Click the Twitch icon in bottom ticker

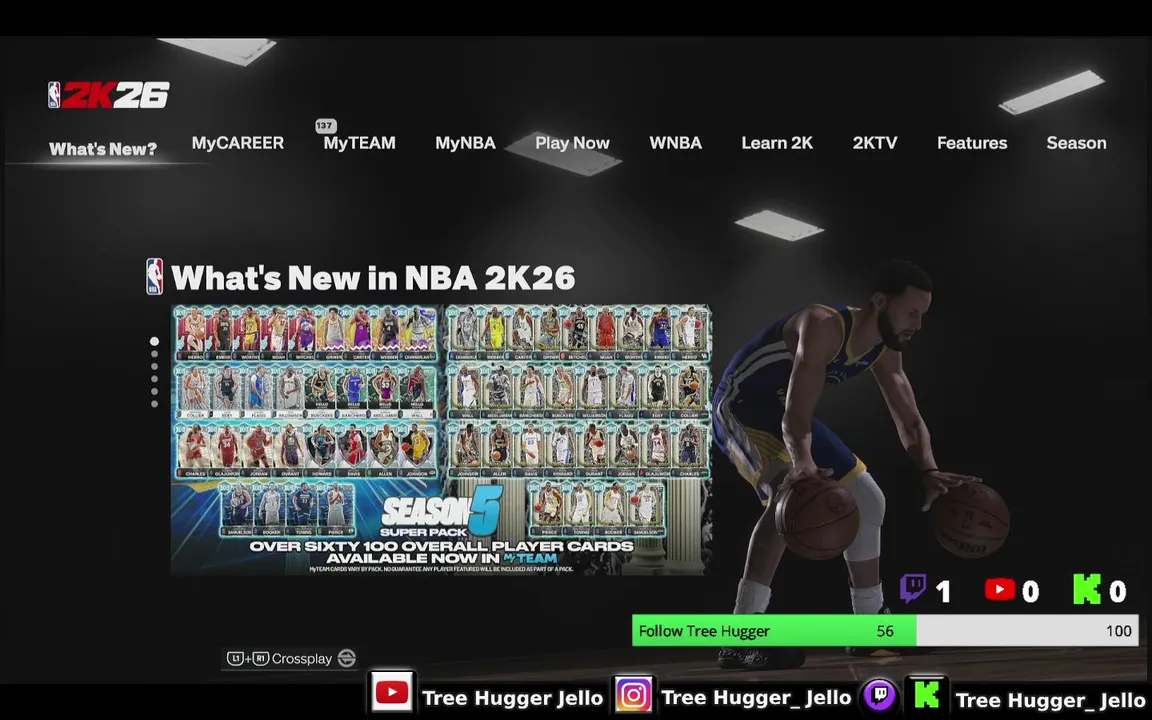pos(879,694)
